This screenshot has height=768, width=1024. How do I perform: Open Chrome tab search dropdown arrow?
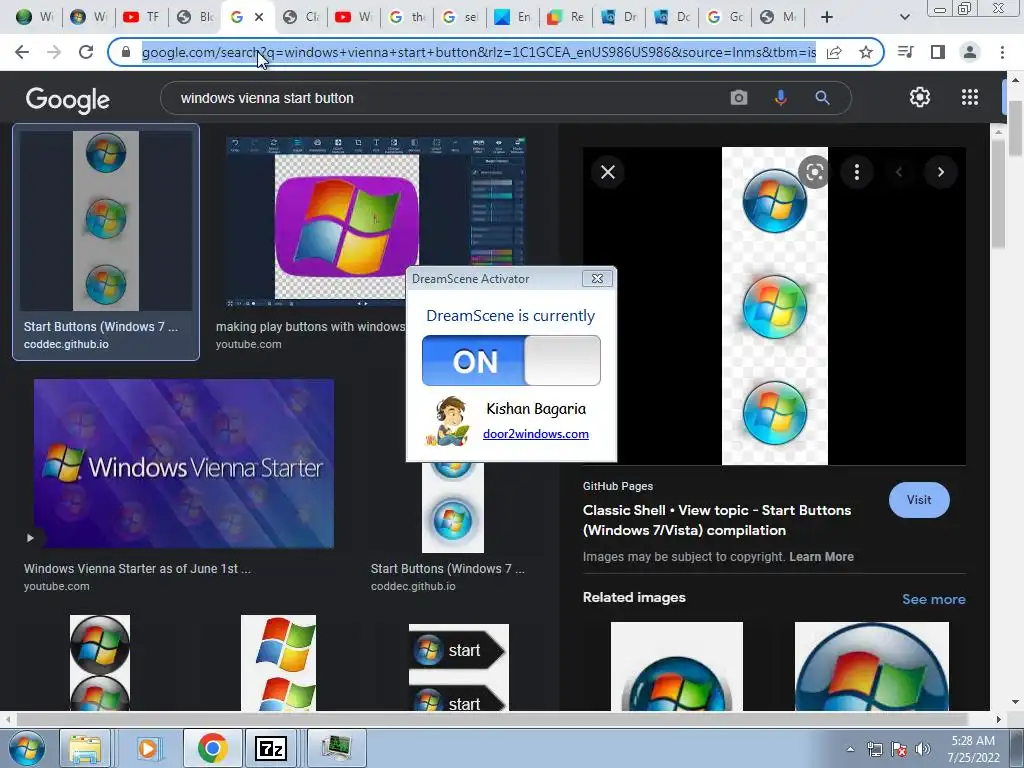coord(904,17)
